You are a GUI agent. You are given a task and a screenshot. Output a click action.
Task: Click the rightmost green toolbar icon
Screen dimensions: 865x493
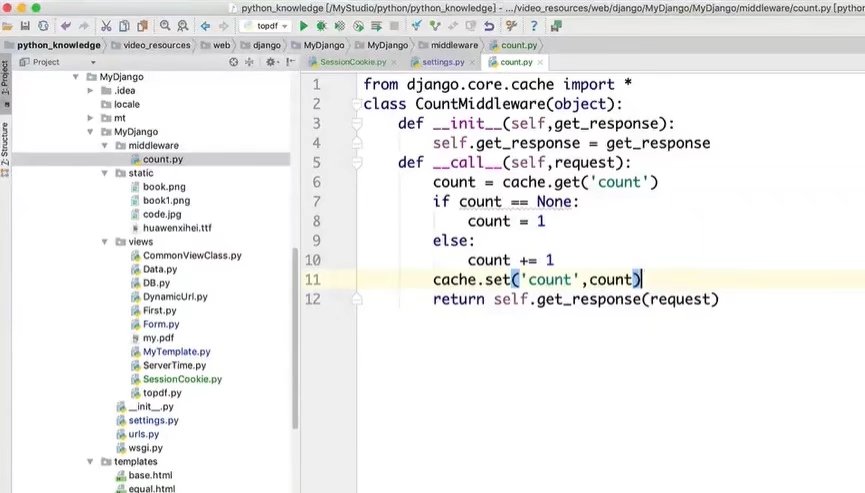click(x=556, y=26)
